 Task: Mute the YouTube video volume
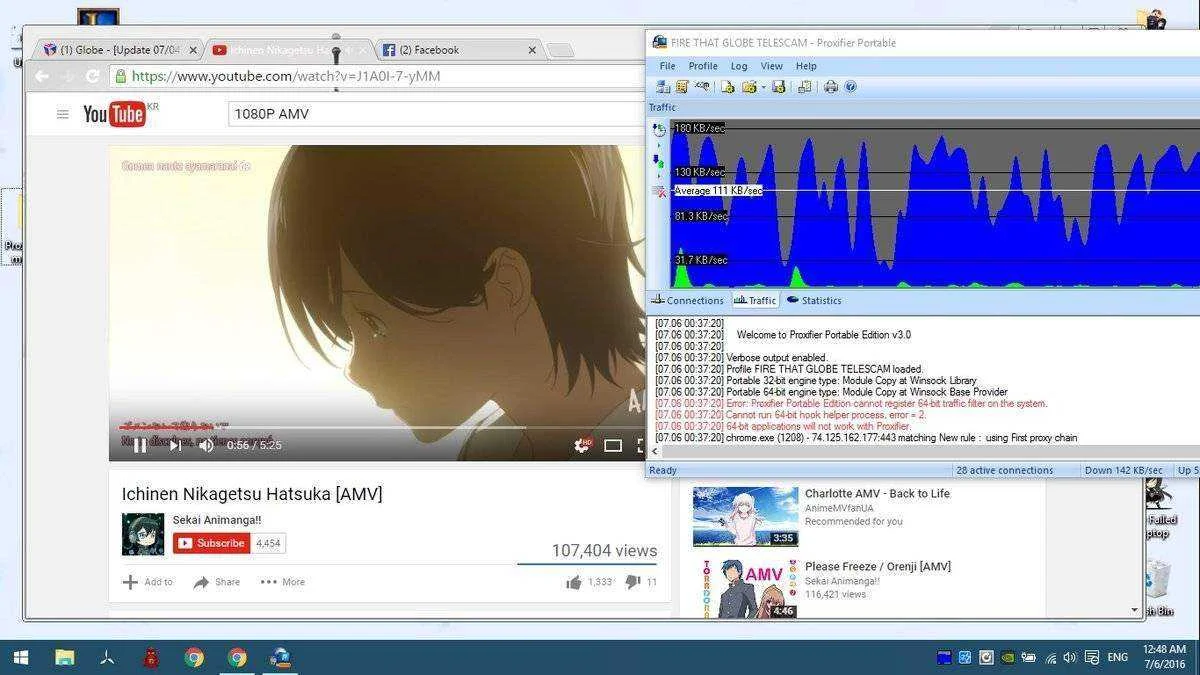click(206, 445)
